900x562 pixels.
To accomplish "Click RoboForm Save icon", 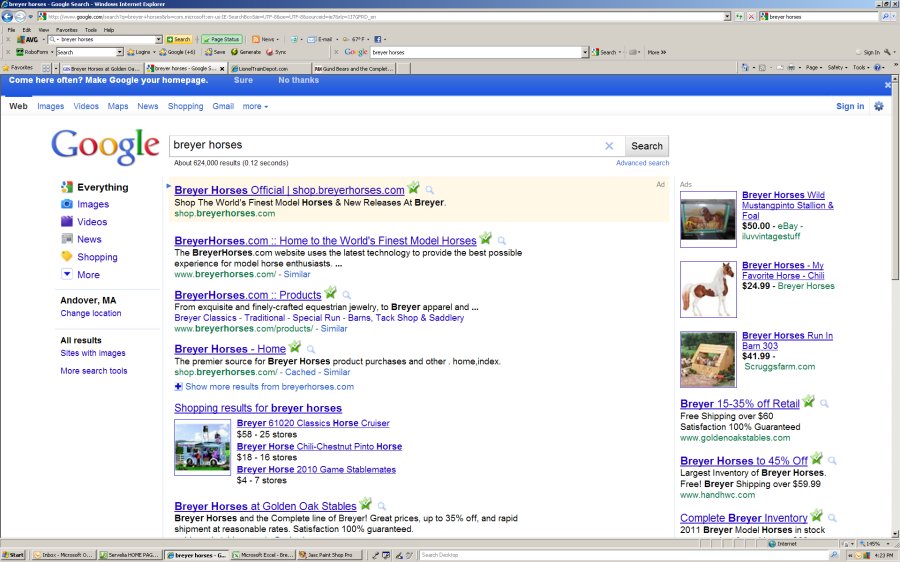I will coord(216,52).
